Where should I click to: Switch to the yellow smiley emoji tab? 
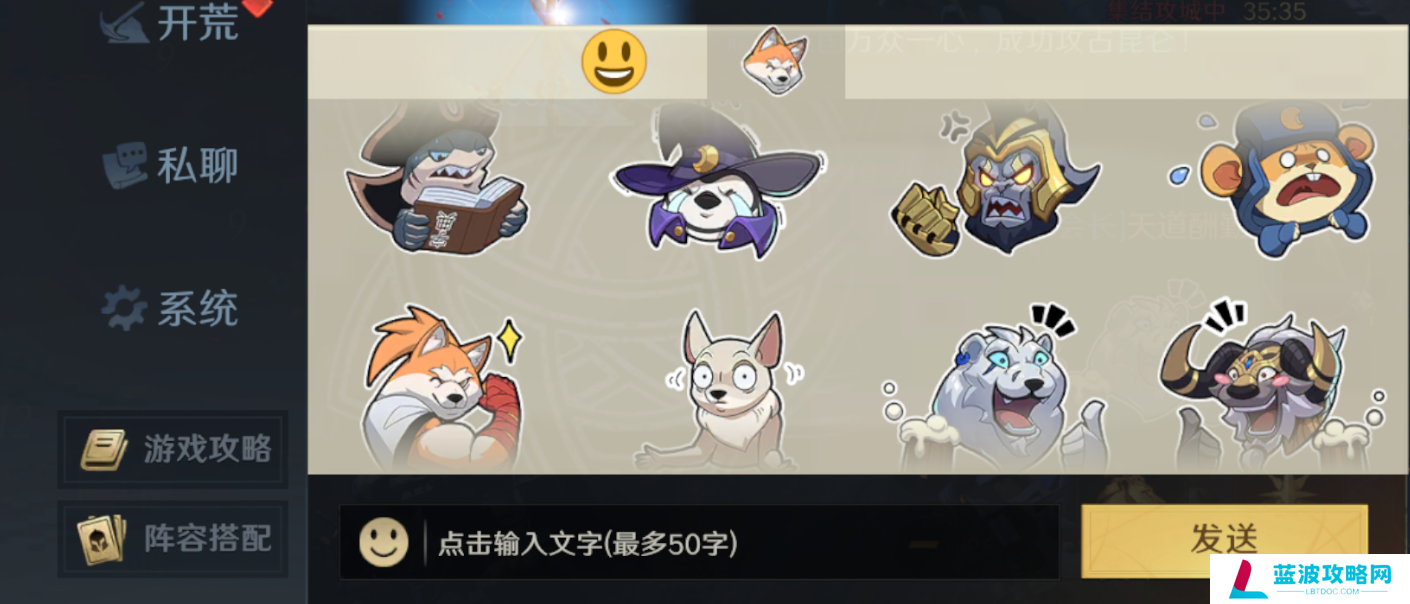click(614, 61)
